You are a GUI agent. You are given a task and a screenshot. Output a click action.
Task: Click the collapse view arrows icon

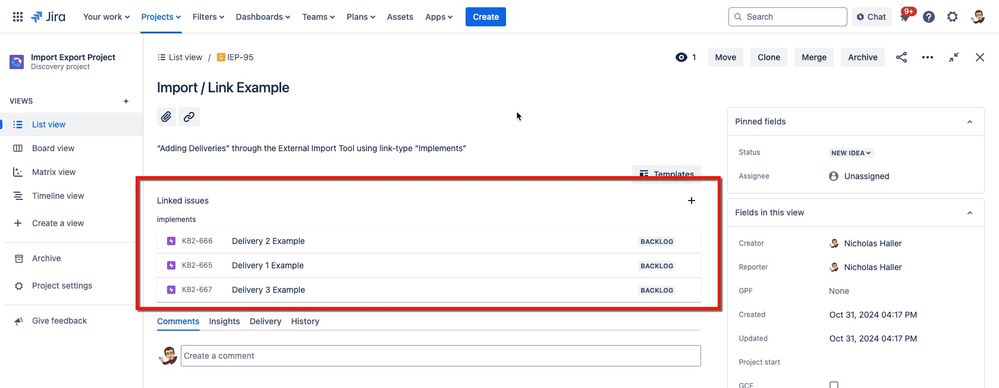point(953,57)
